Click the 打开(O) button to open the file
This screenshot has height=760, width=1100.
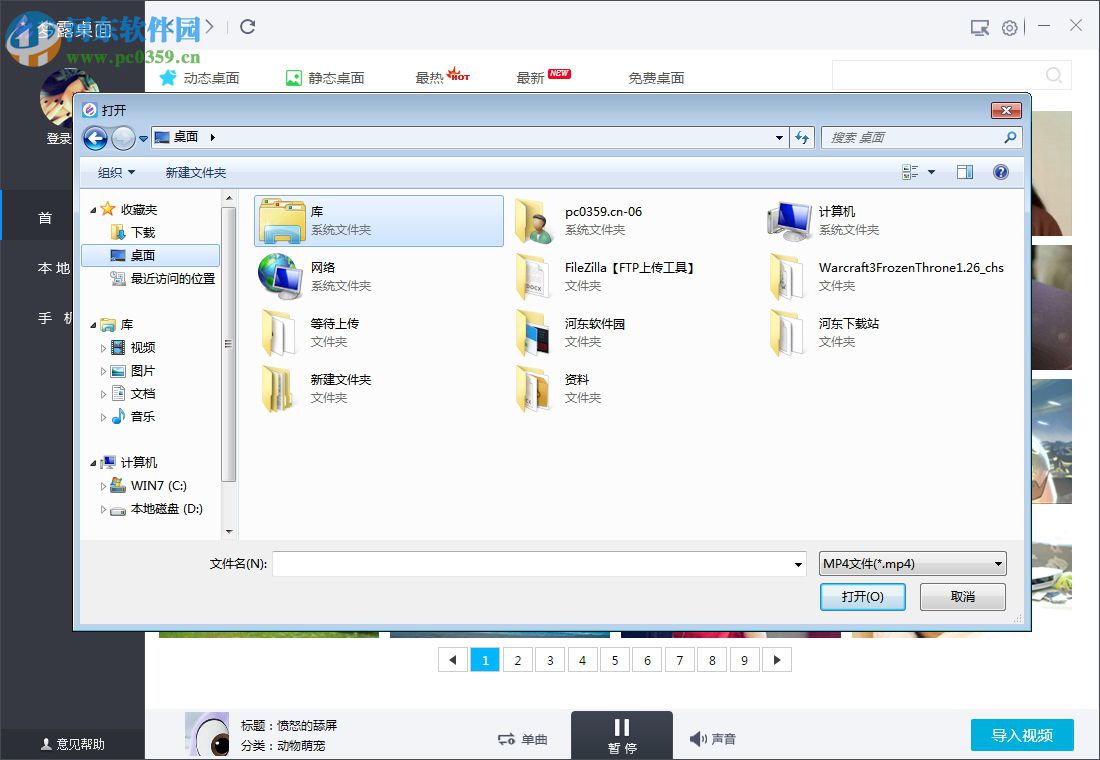862,596
